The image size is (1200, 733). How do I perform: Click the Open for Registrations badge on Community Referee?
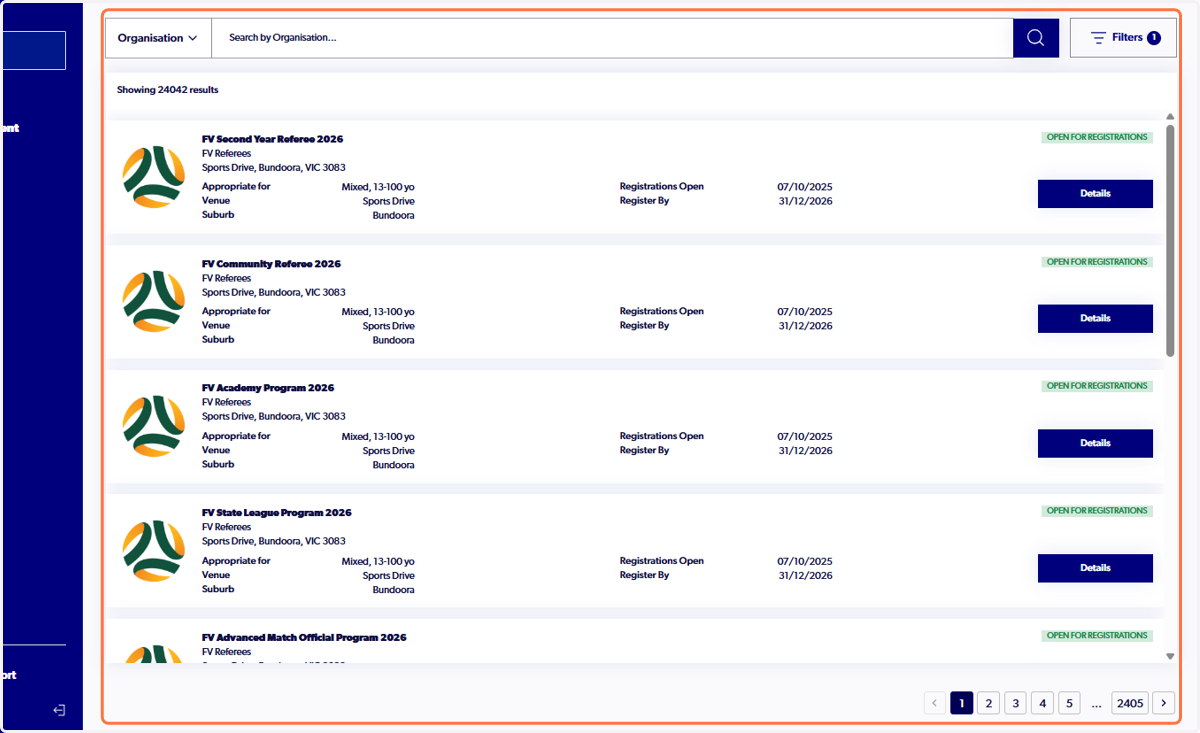point(1097,262)
